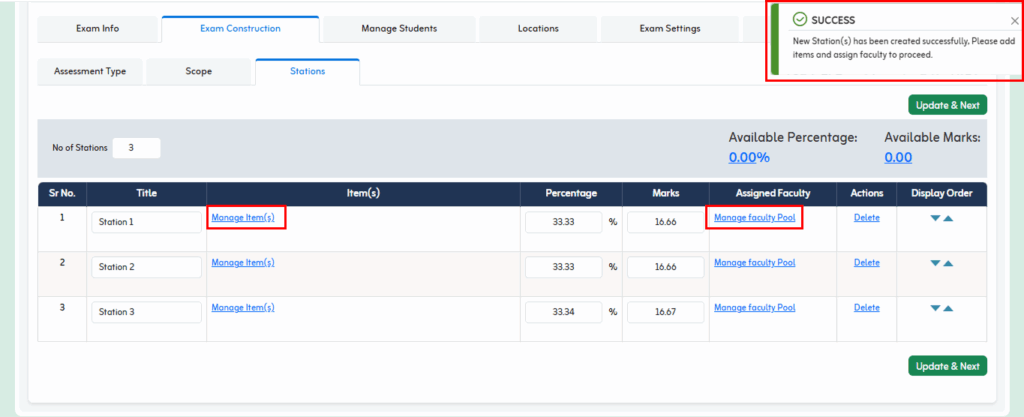The height and width of the screenshot is (417, 1024).
Task: Open the Manage Students tab
Action: (398, 28)
